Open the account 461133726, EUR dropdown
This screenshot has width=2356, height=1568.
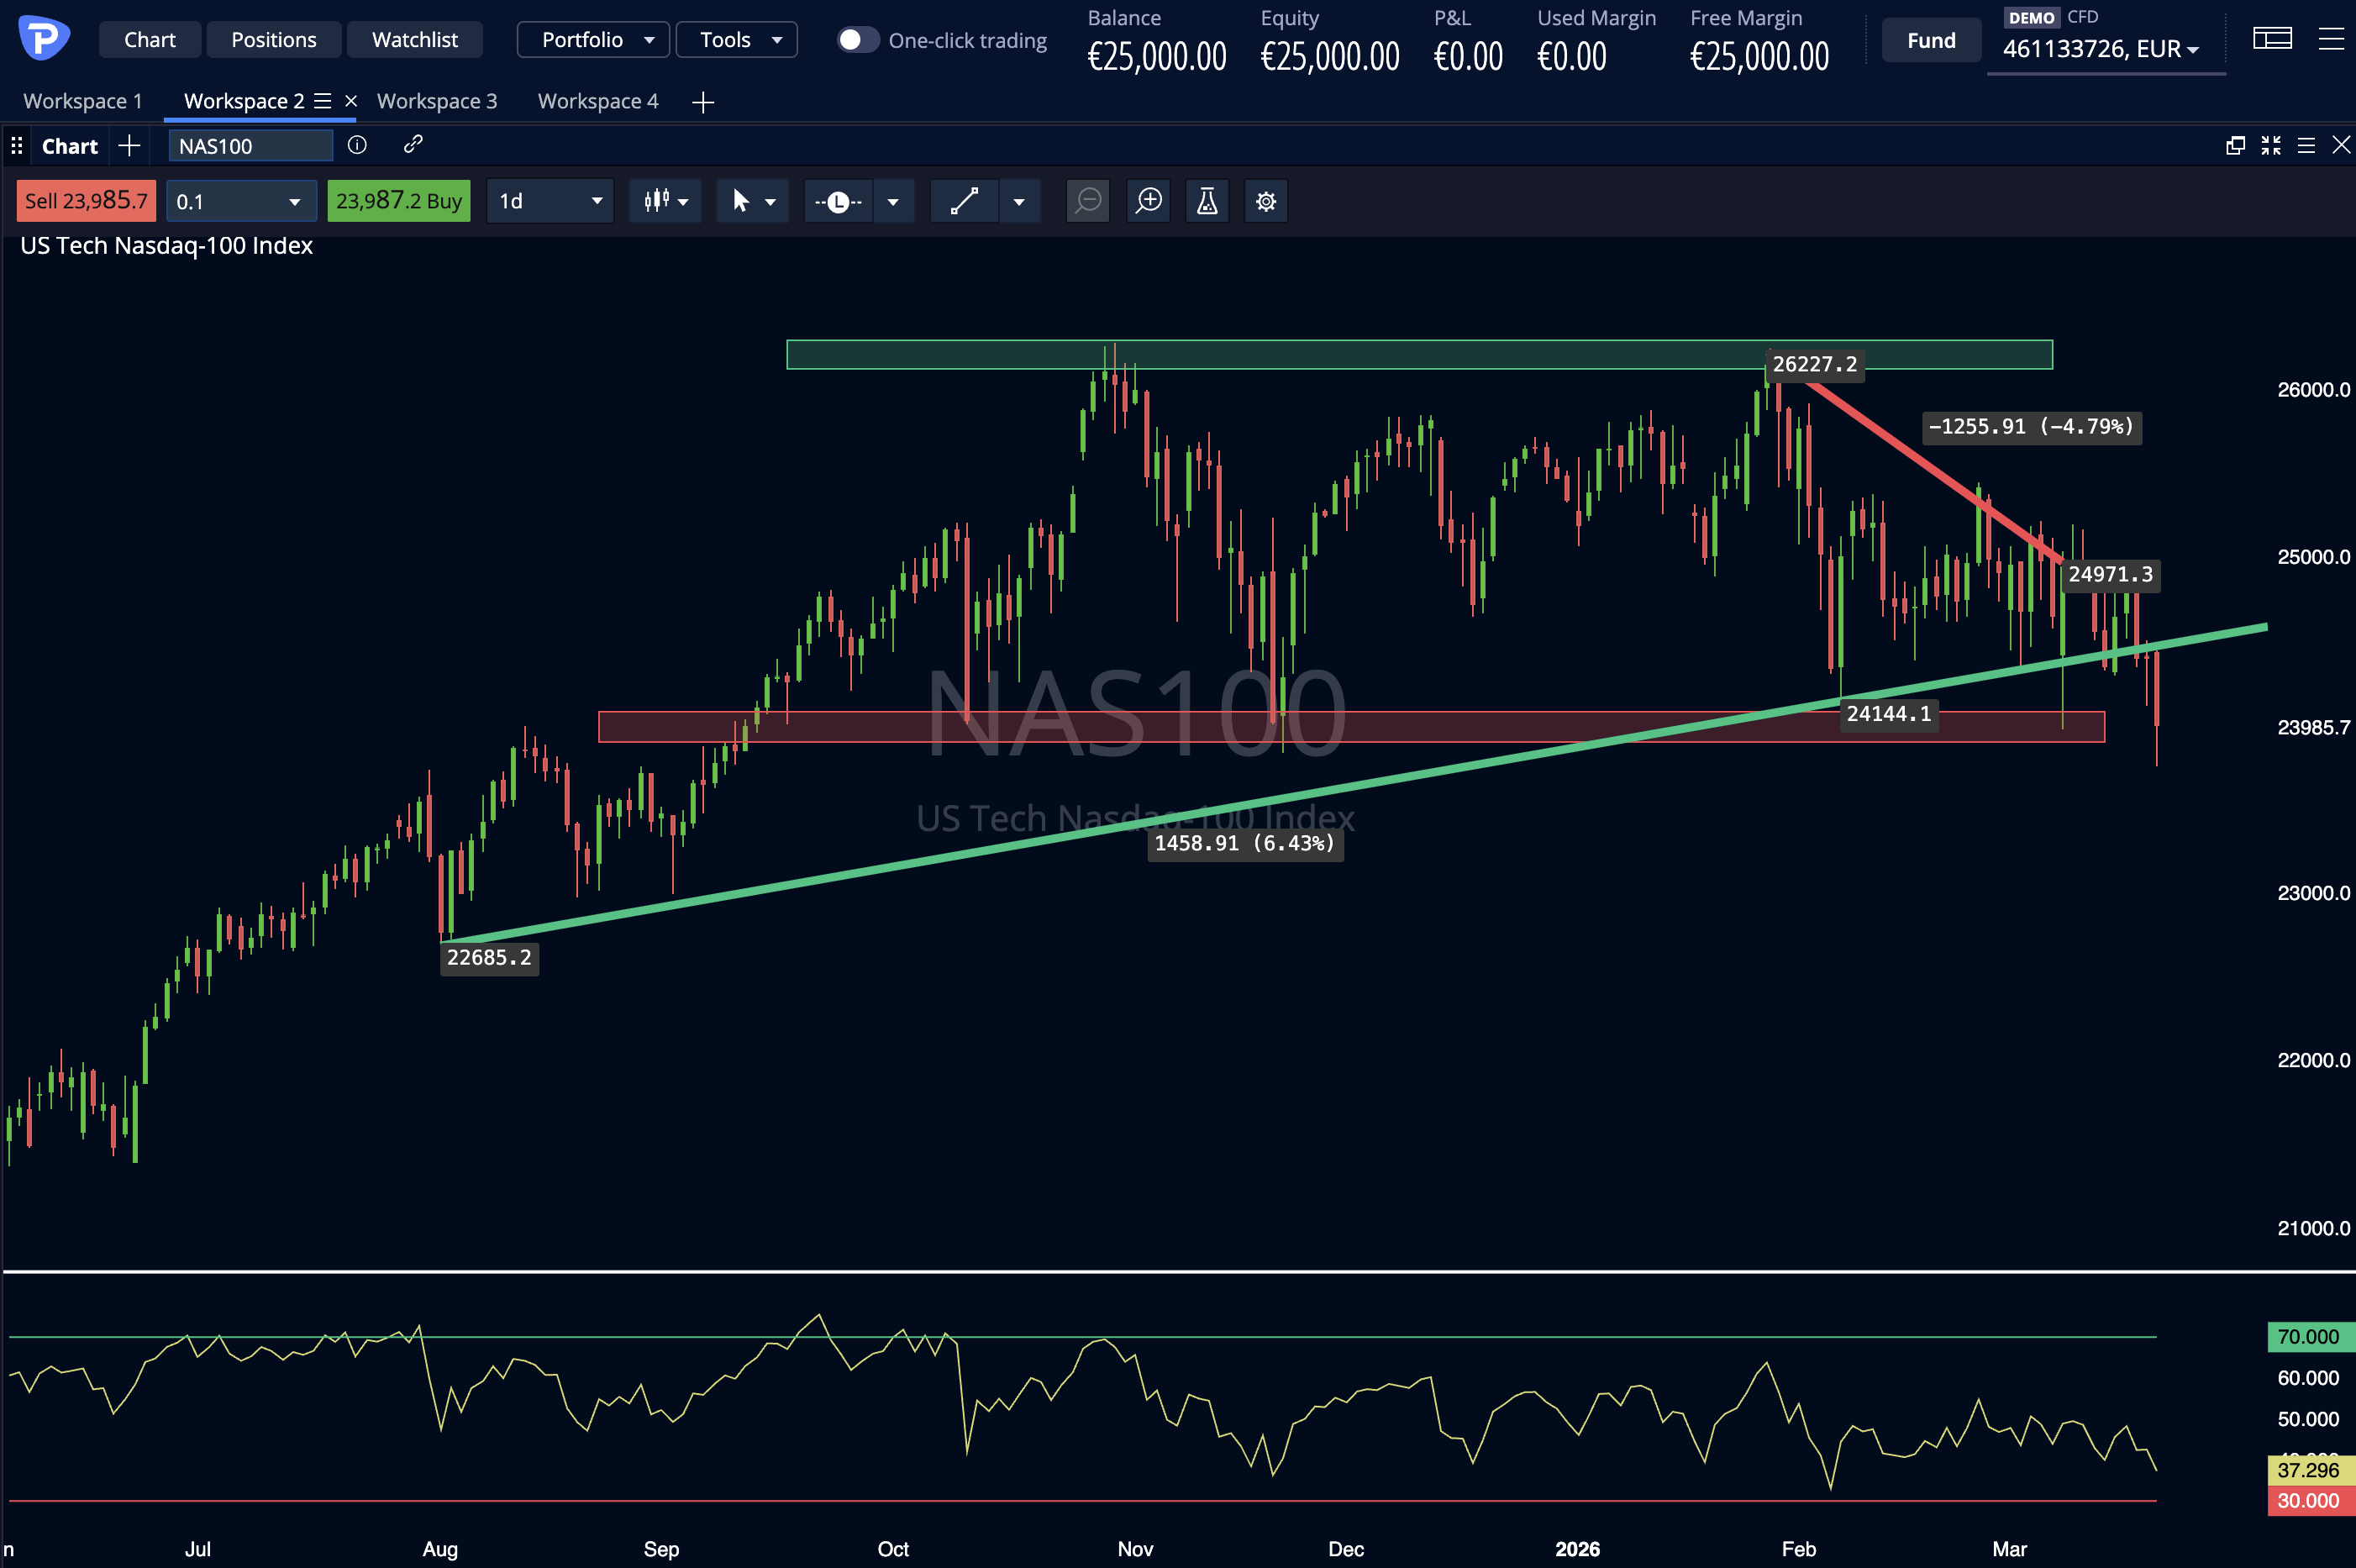2104,48
